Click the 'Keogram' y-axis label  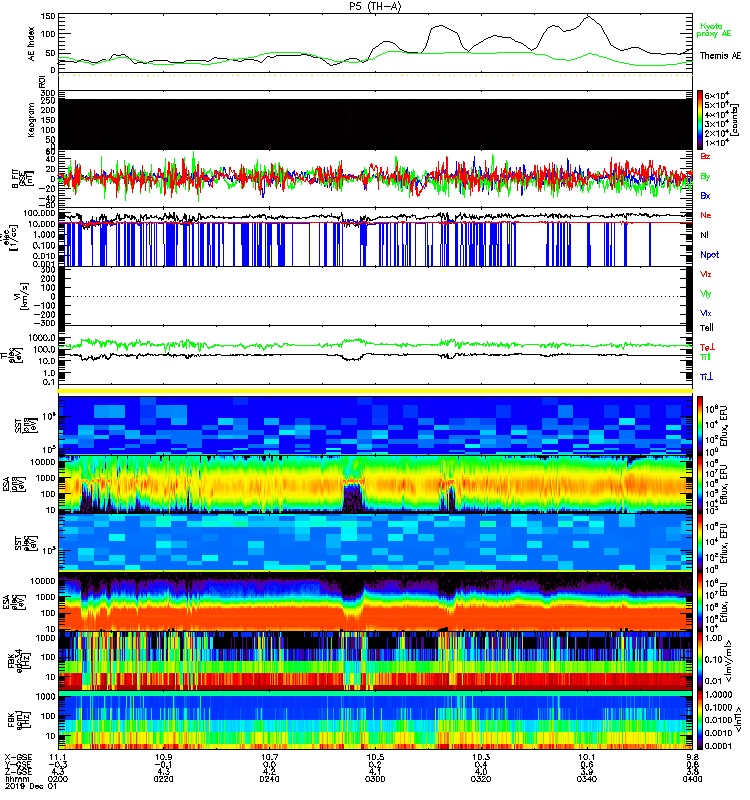tap(31, 120)
